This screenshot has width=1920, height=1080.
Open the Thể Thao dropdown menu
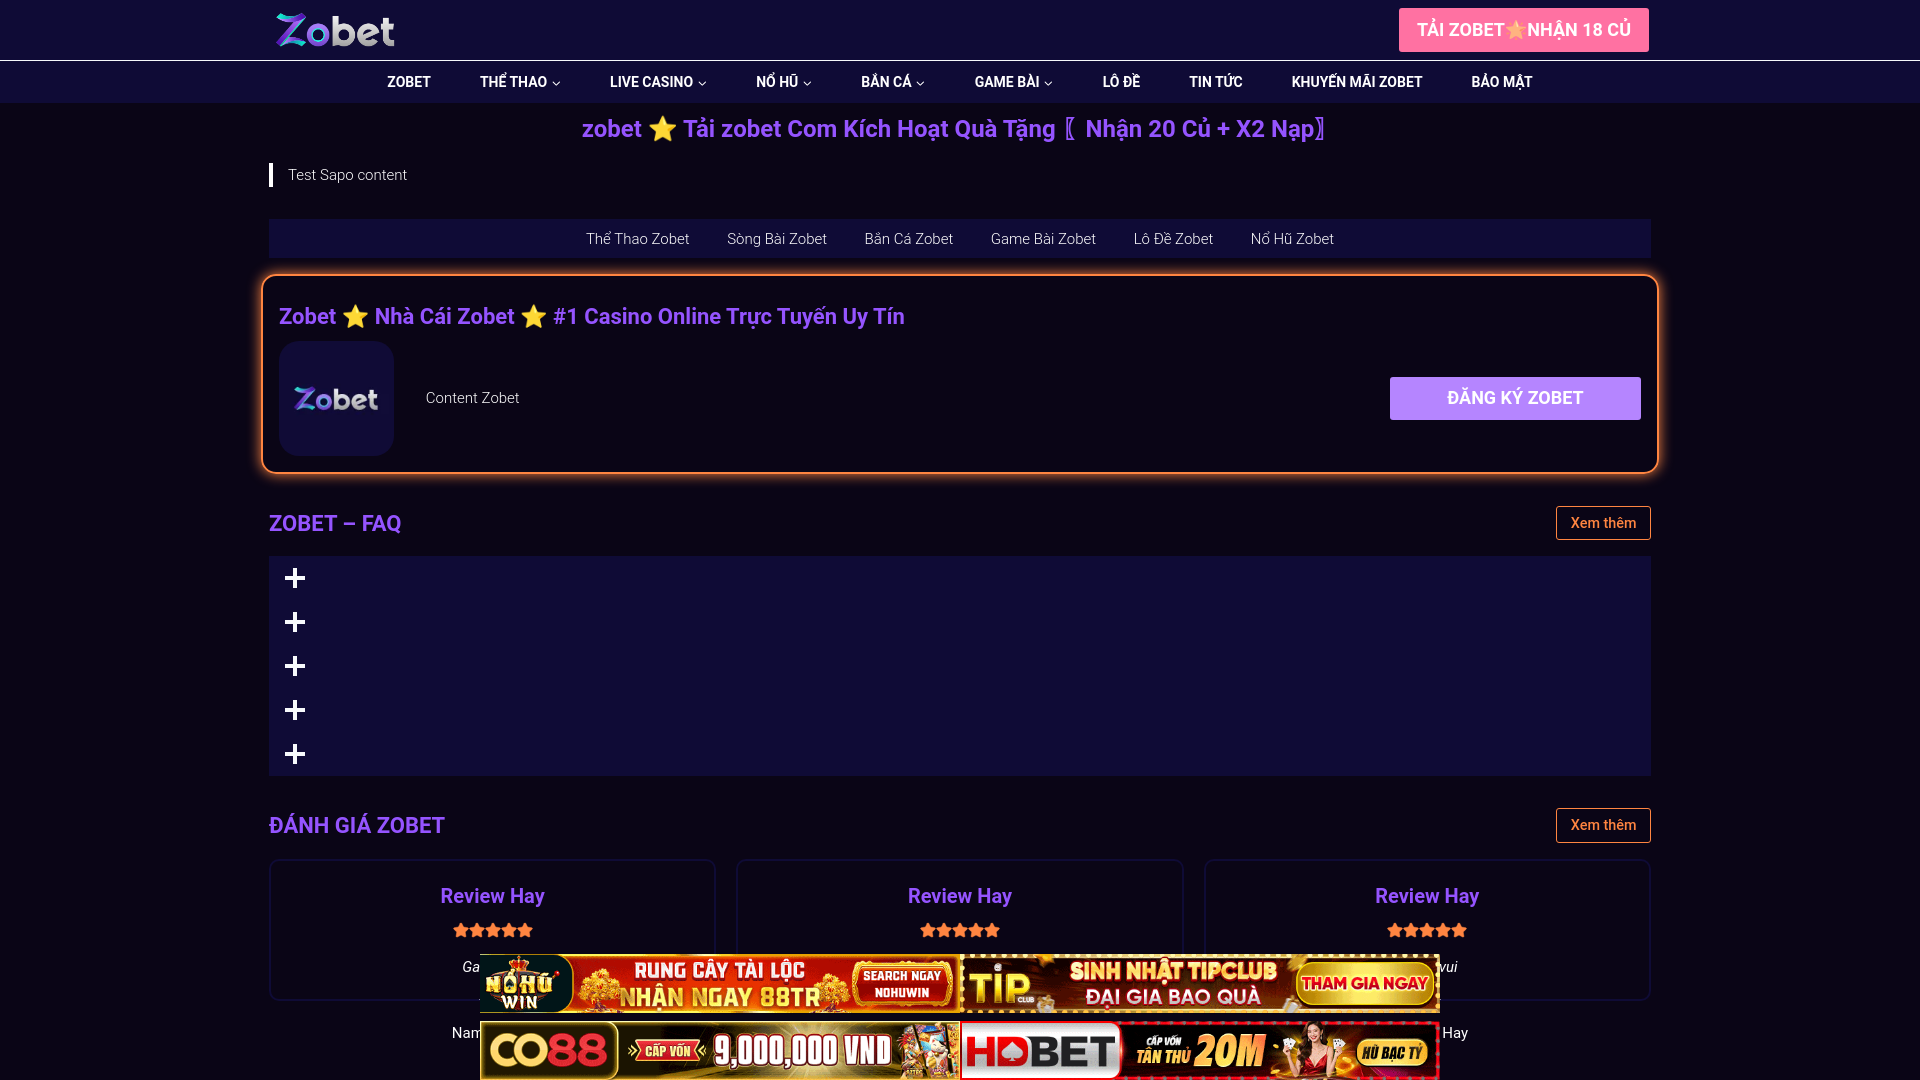pyautogui.click(x=520, y=82)
